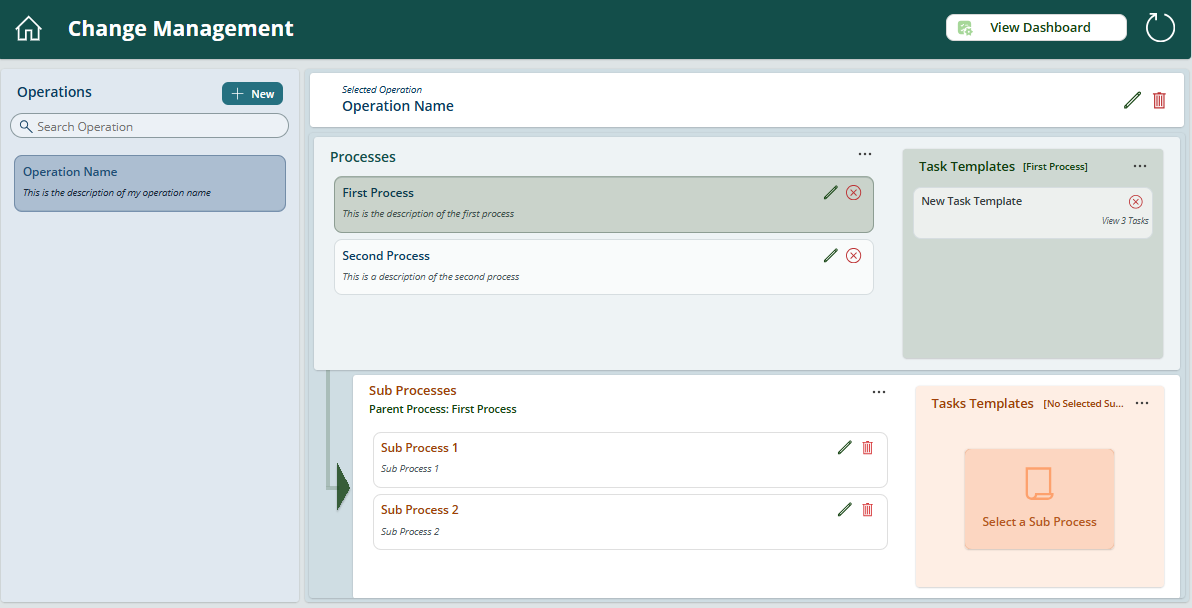The width and height of the screenshot is (1192, 608).
Task: Click the edit pencil on First Process
Action: [830, 193]
